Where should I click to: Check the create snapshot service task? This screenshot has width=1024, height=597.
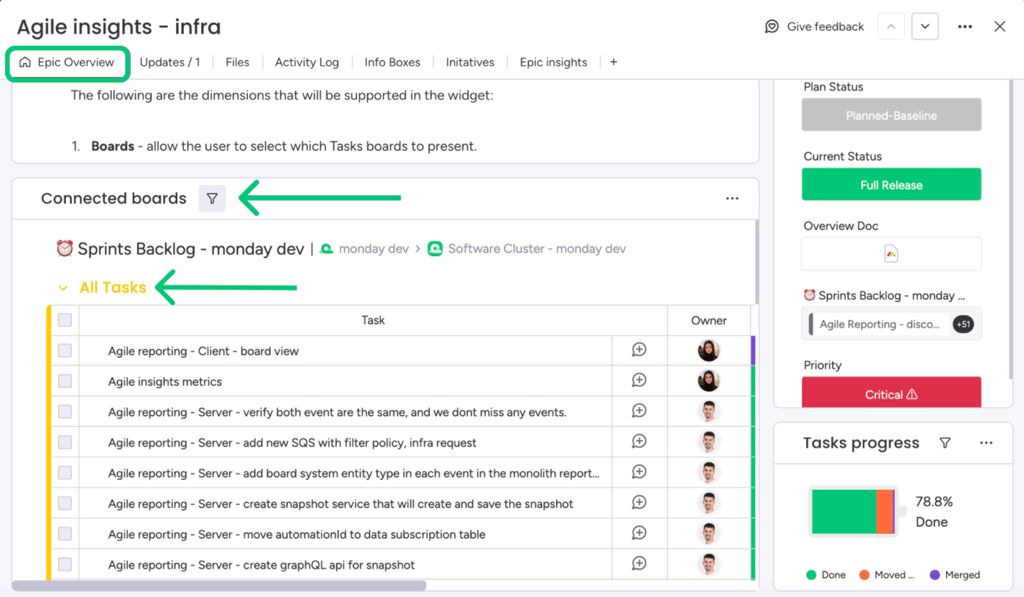(65, 503)
